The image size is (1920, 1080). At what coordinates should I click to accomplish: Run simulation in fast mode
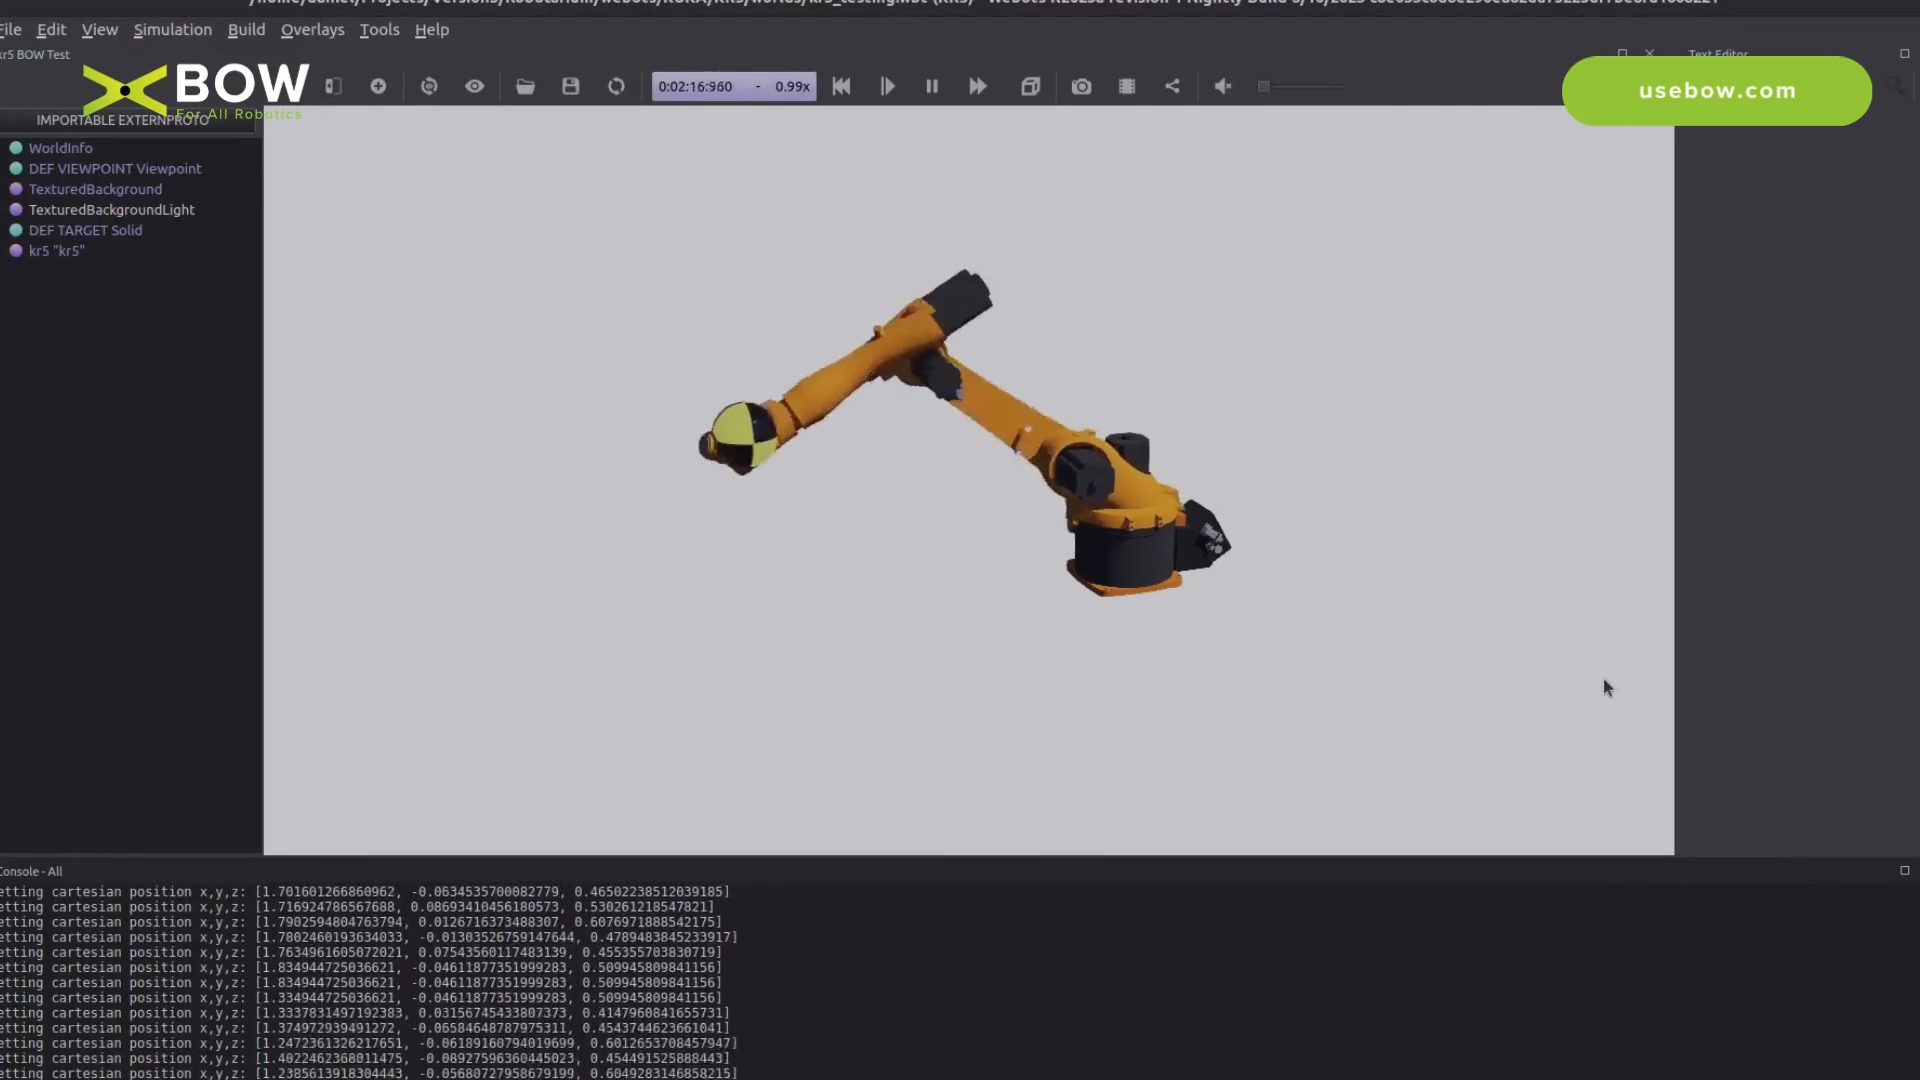tap(978, 87)
